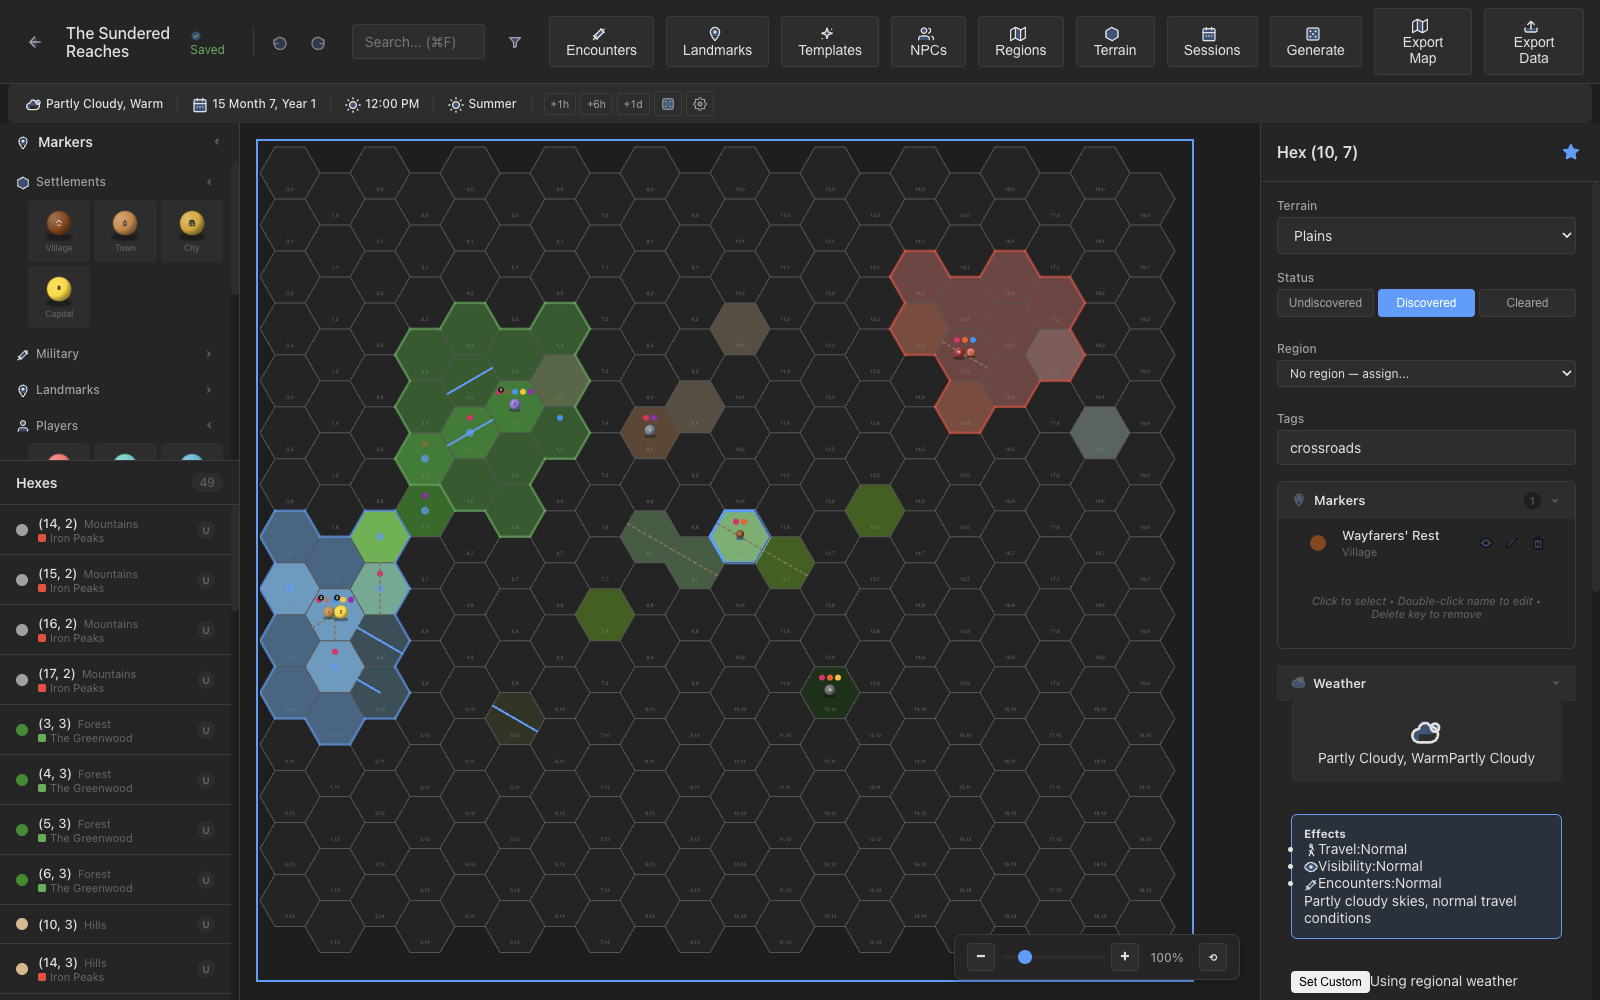
Task: Click the undo icon
Action: point(280,43)
